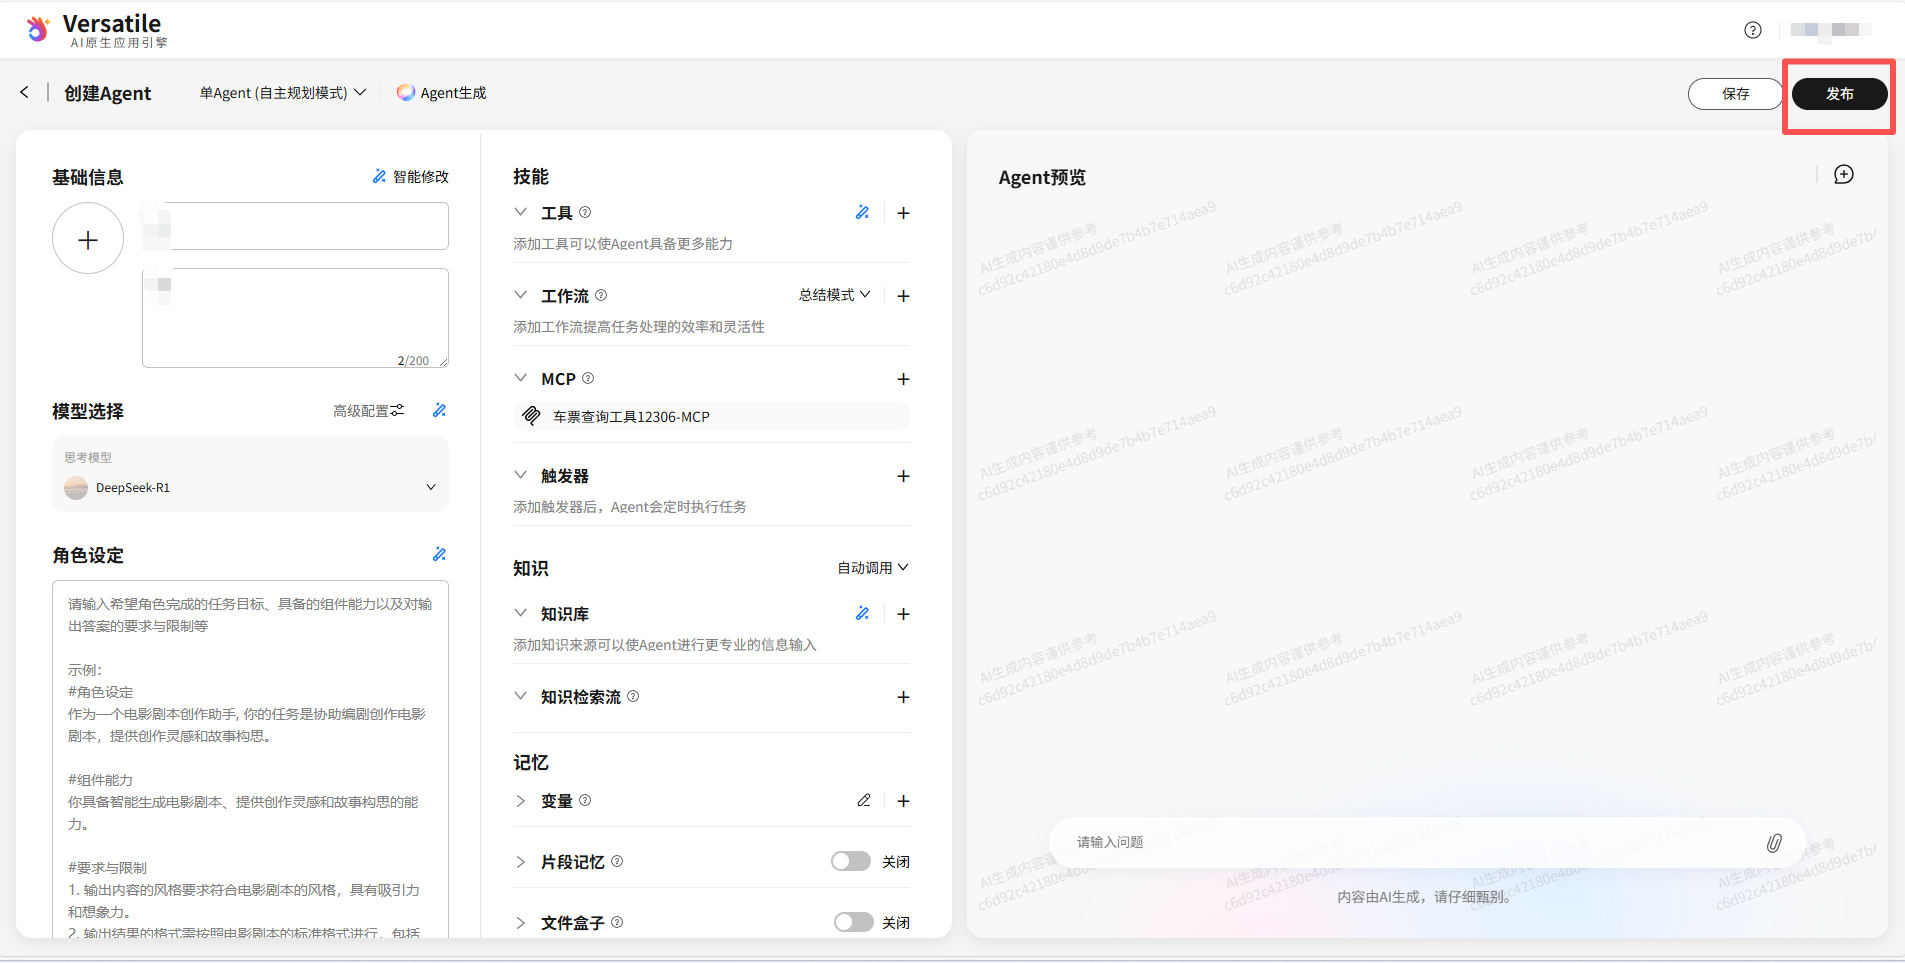Collapse the 工作流 section
The image size is (1905, 963).
pos(520,296)
